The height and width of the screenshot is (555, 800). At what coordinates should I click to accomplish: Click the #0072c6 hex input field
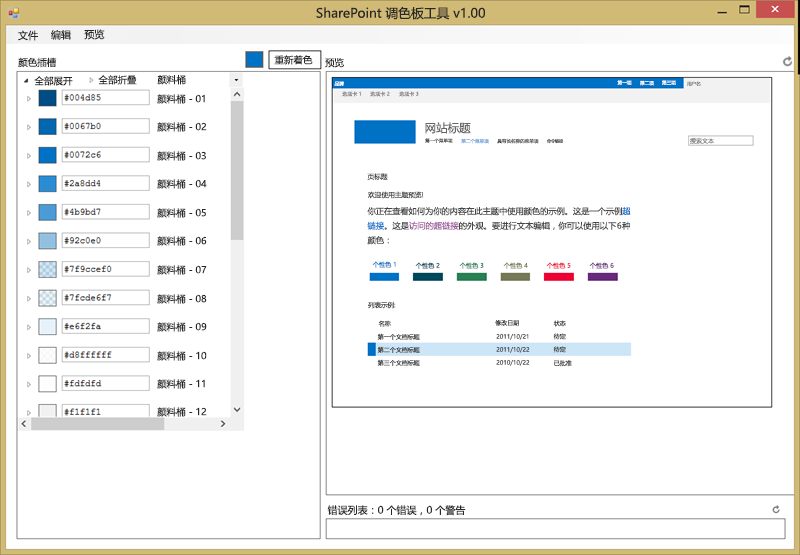[x=106, y=155]
